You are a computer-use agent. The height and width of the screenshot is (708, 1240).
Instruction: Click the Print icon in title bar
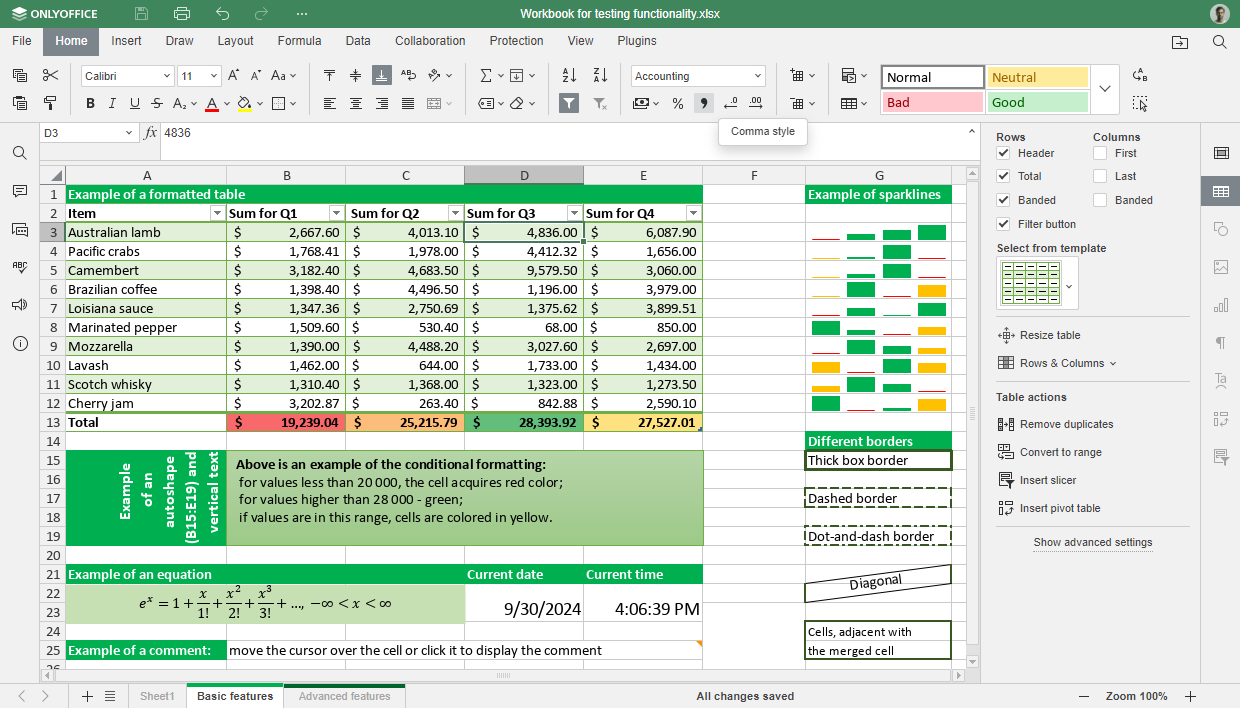pyautogui.click(x=181, y=14)
